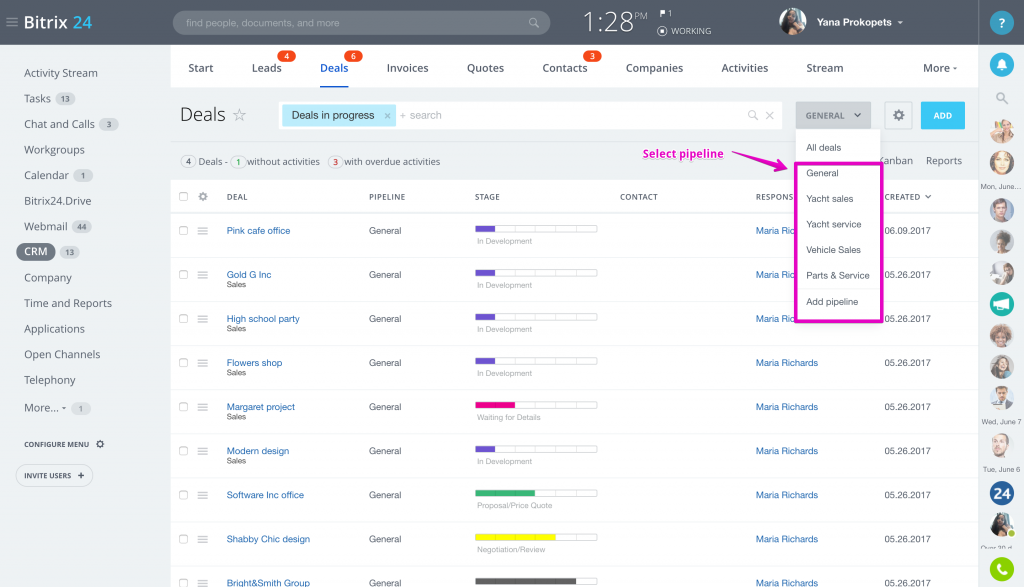Check the Pink cafe office row checkbox
Screen dimensions: 1024x587
click(x=184, y=230)
